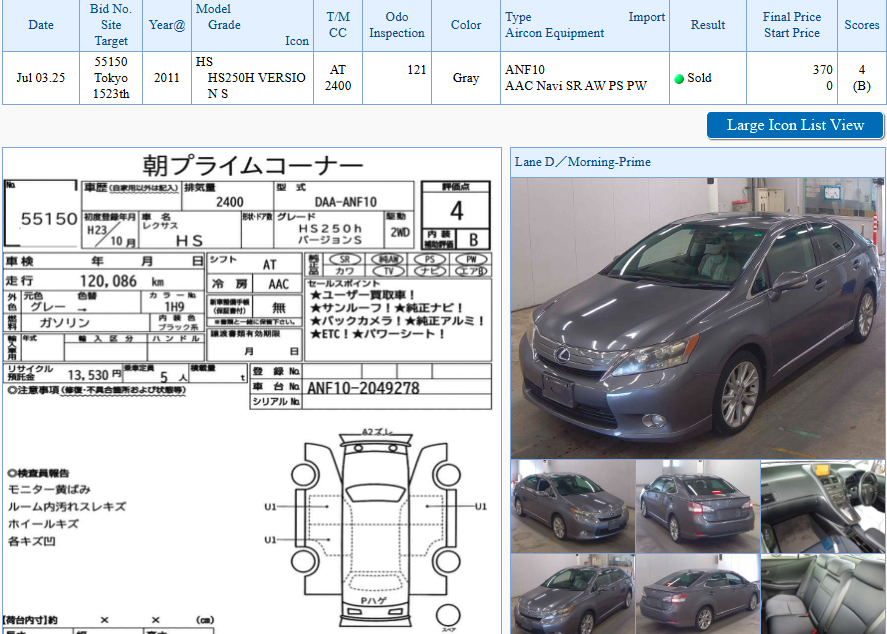The image size is (887, 634).
Task: Open the auction sheet image
Action: click(x=252, y=391)
